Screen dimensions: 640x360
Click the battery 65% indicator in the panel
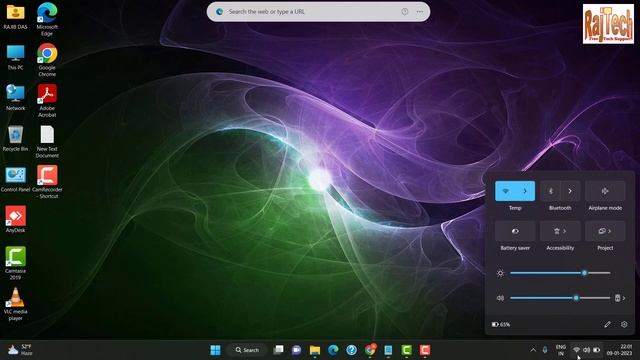tap(501, 324)
